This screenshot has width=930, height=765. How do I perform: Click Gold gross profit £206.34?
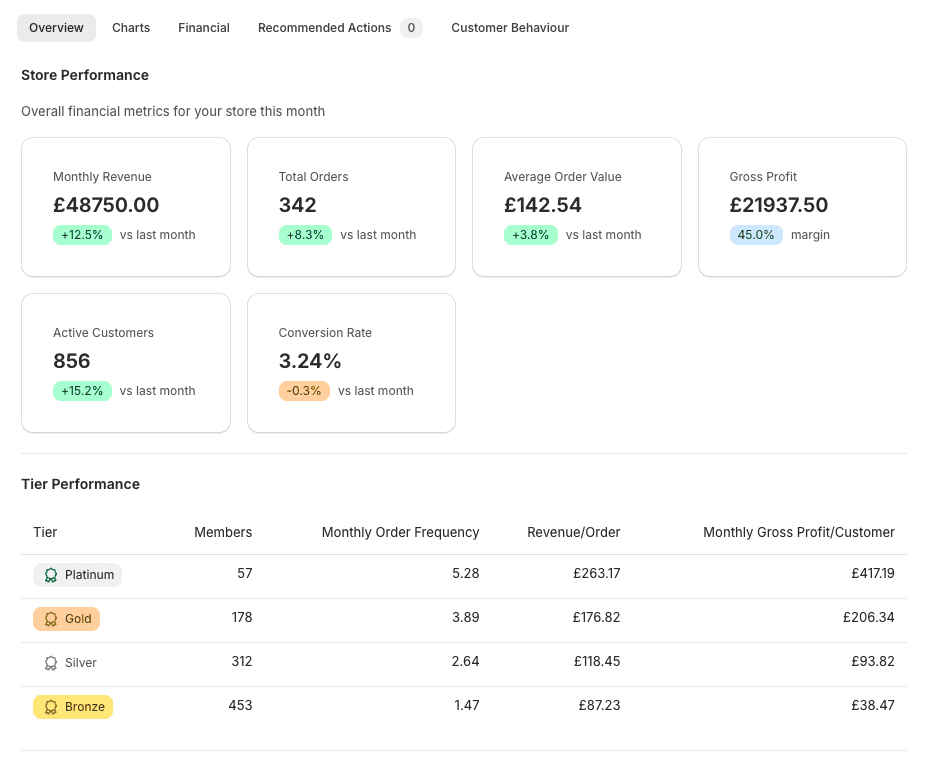click(869, 617)
